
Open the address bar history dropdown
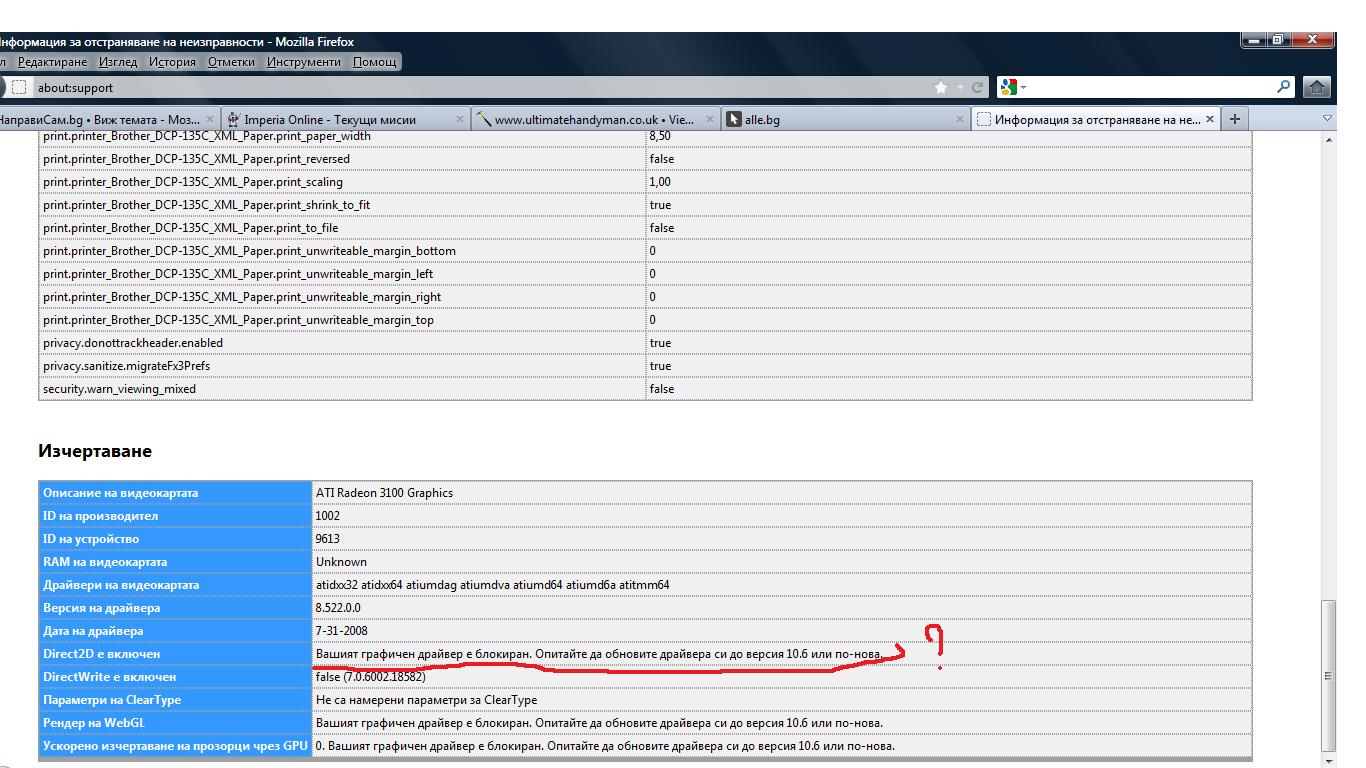(960, 88)
